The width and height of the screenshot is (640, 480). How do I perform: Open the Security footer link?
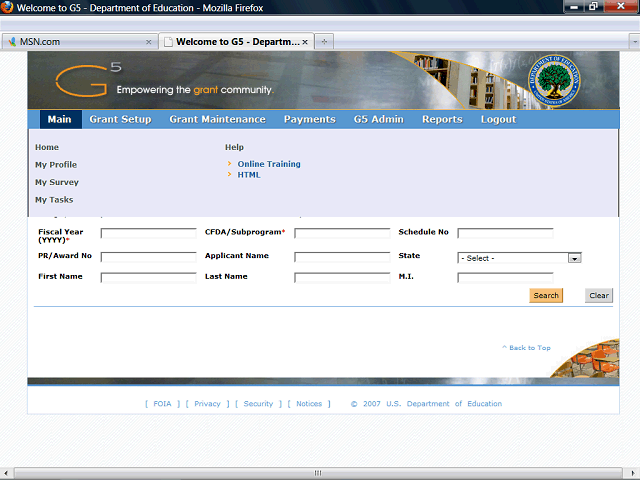[258, 404]
